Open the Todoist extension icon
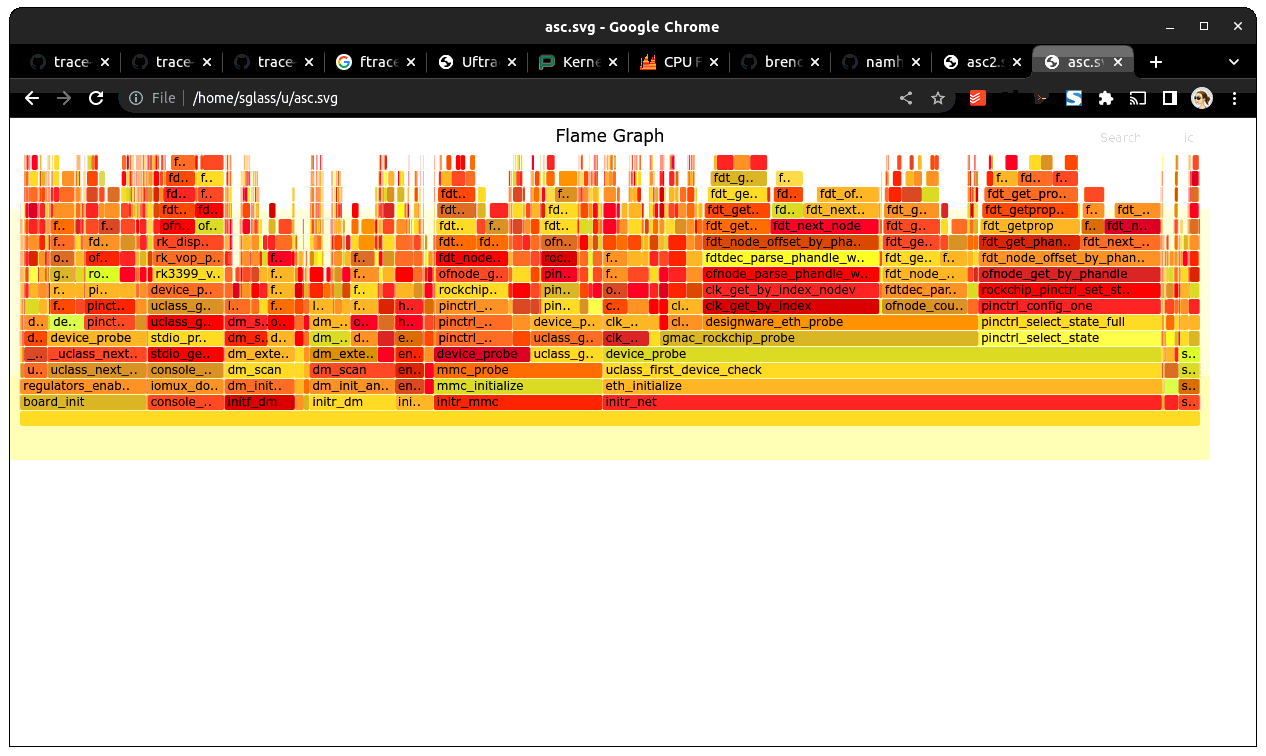This screenshot has width=1266, height=756. [x=977, y=98]
